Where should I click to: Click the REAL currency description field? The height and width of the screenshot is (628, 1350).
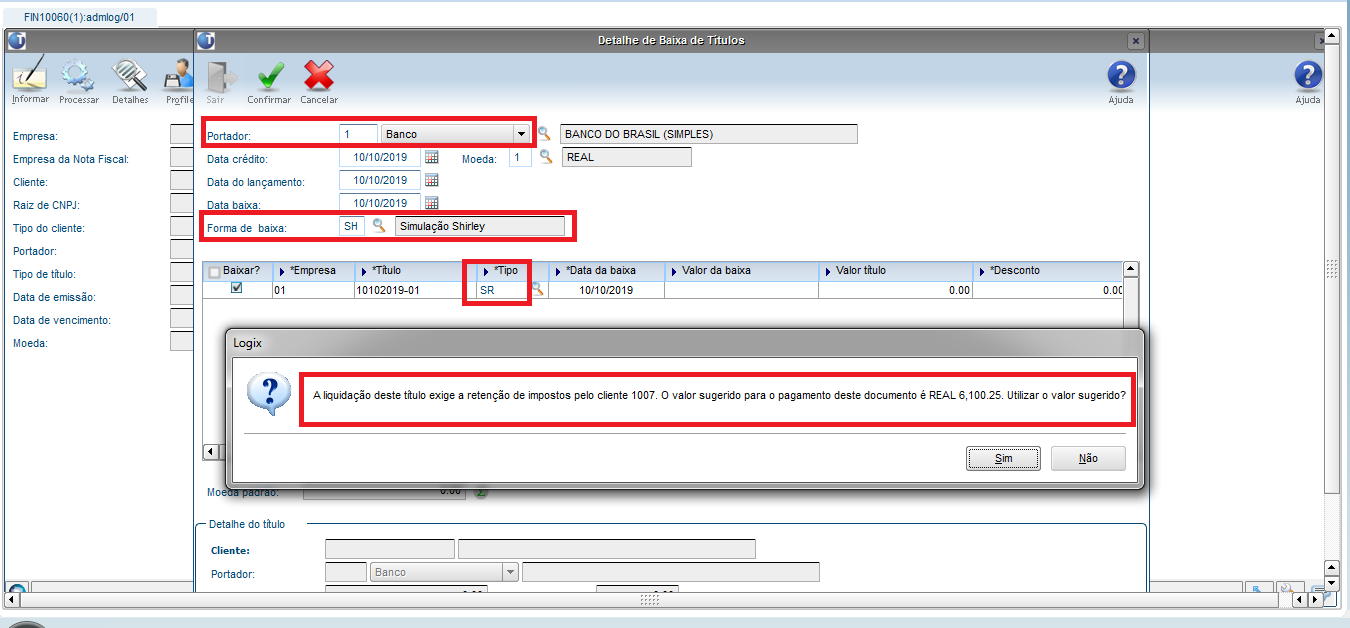coord(626,157)
